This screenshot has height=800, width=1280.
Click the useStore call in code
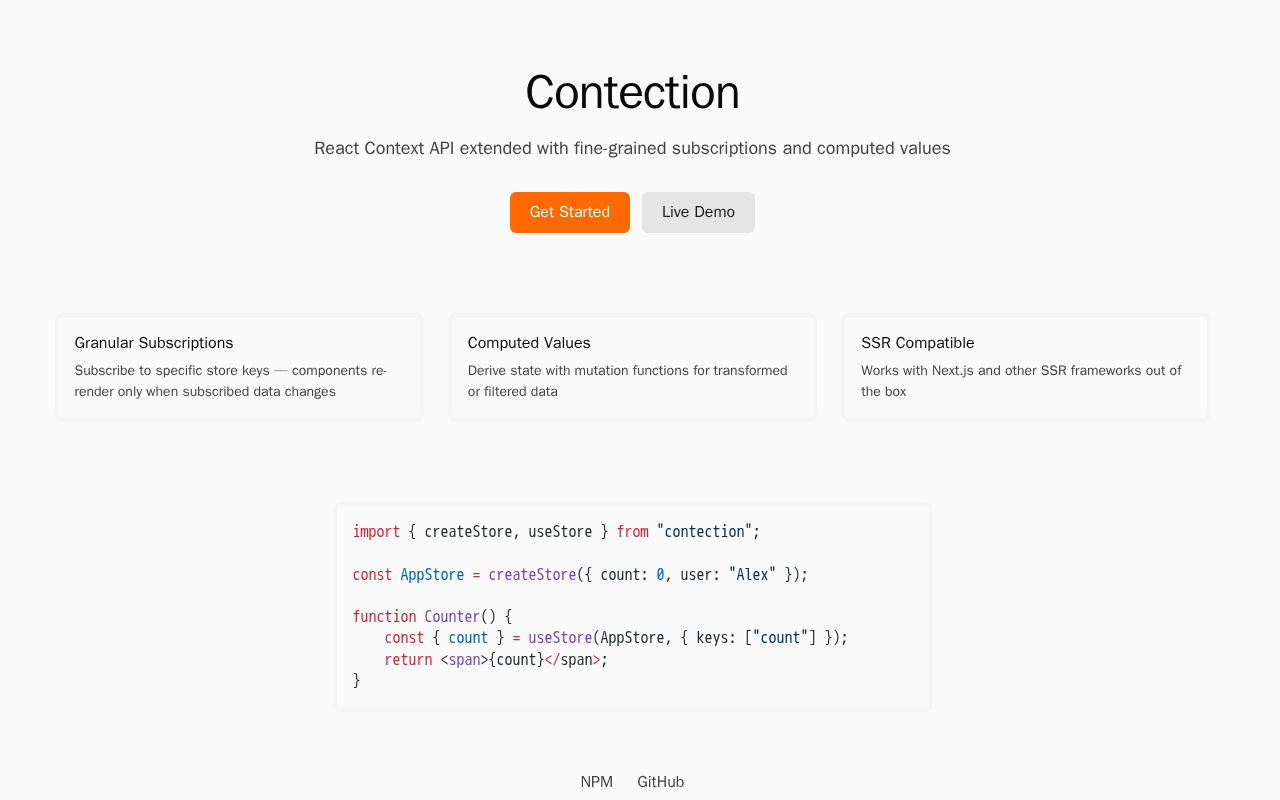tap(560, 638)
